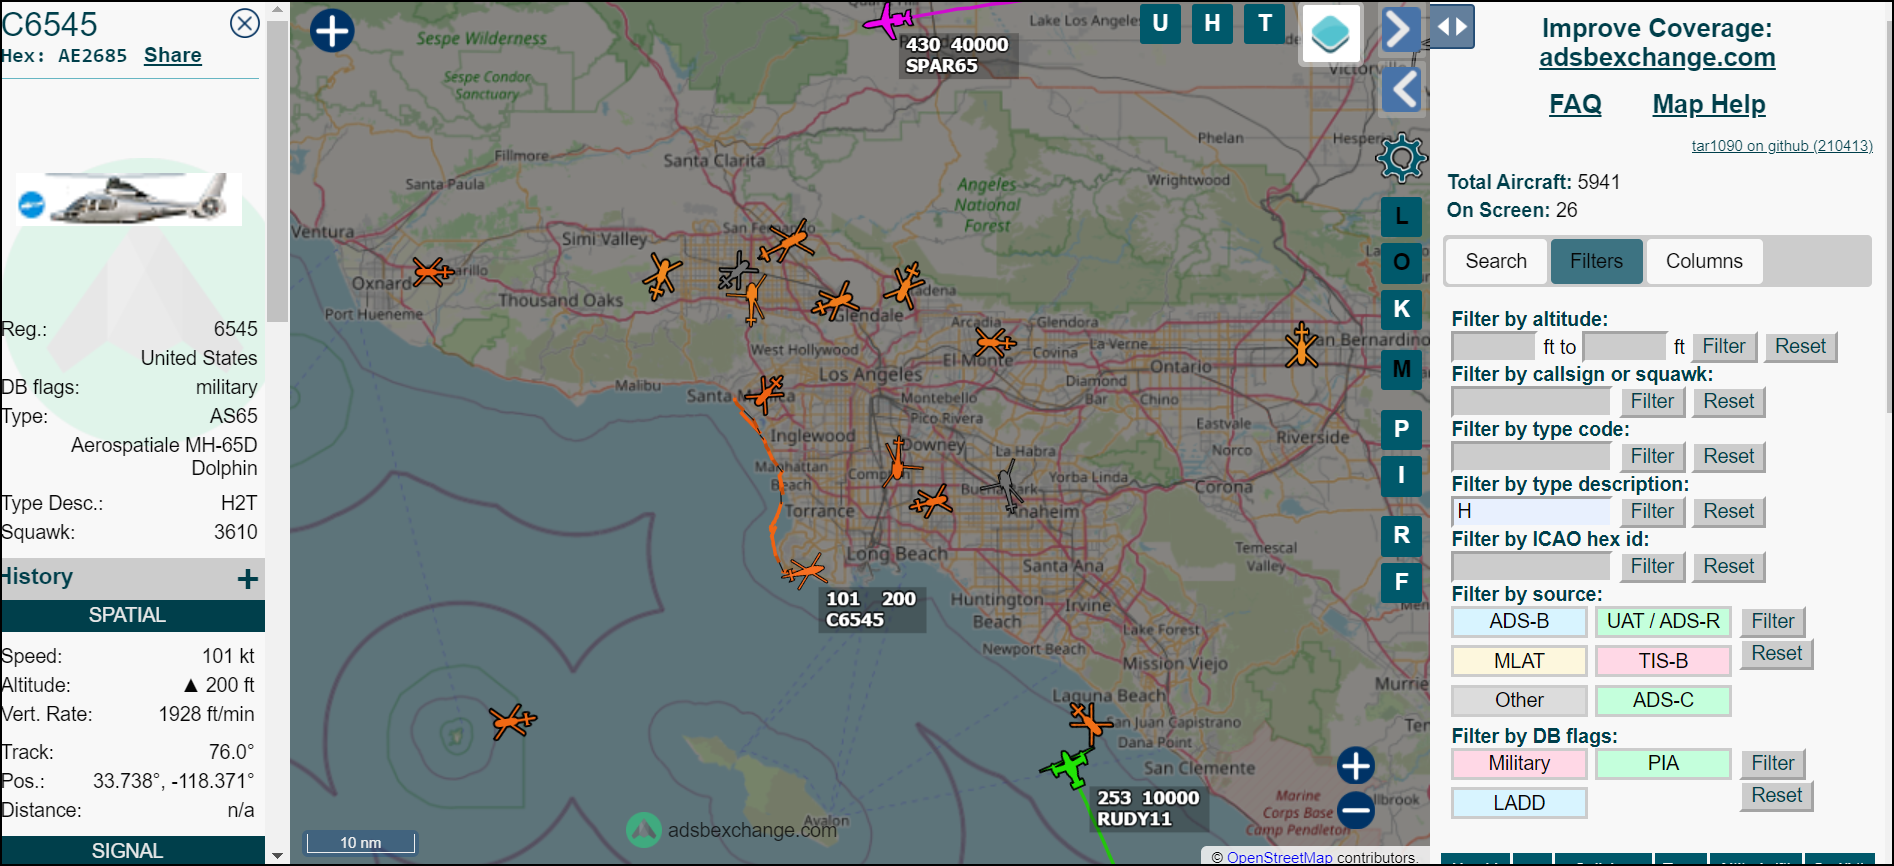This screenshot has width=1894, height=866.
Task: Select the helicopter icon near Laguna Beach
Action: [x=1089, y=720]
